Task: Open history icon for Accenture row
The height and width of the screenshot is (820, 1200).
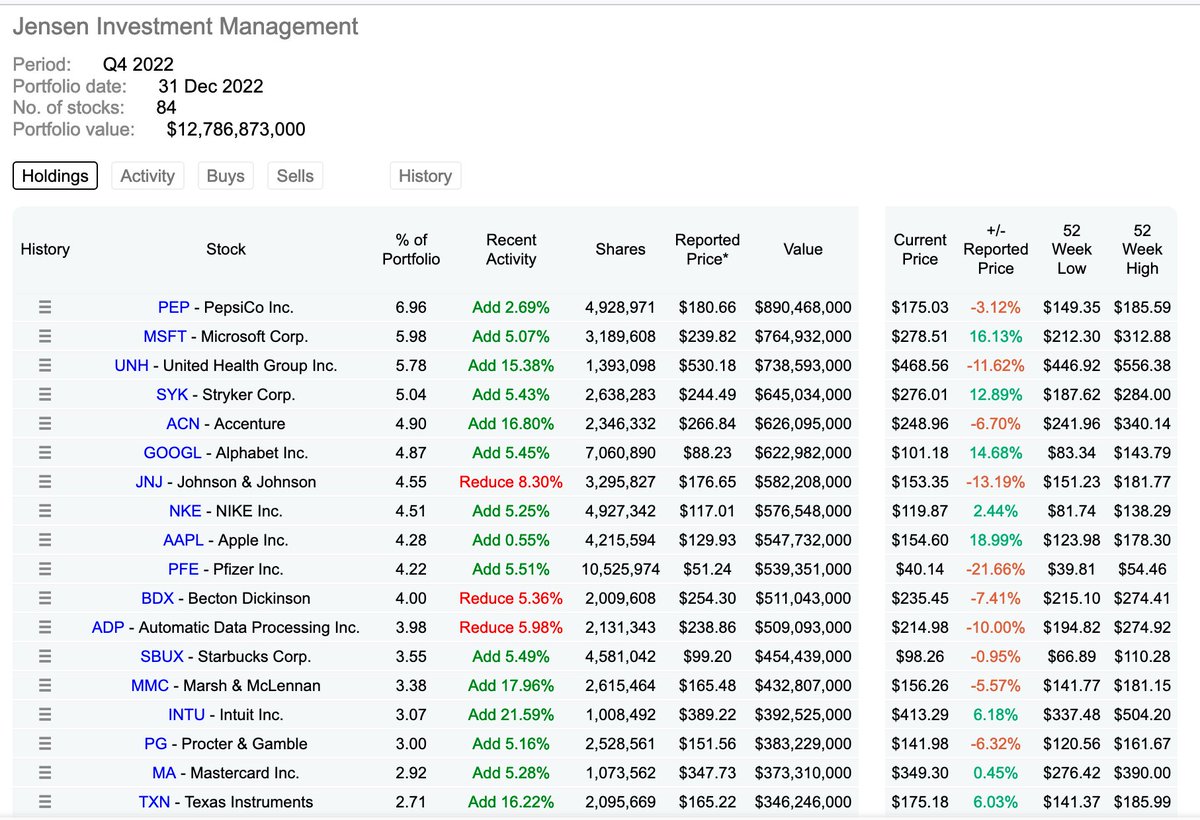Action: pyautogui.click(x=44, y=423)
